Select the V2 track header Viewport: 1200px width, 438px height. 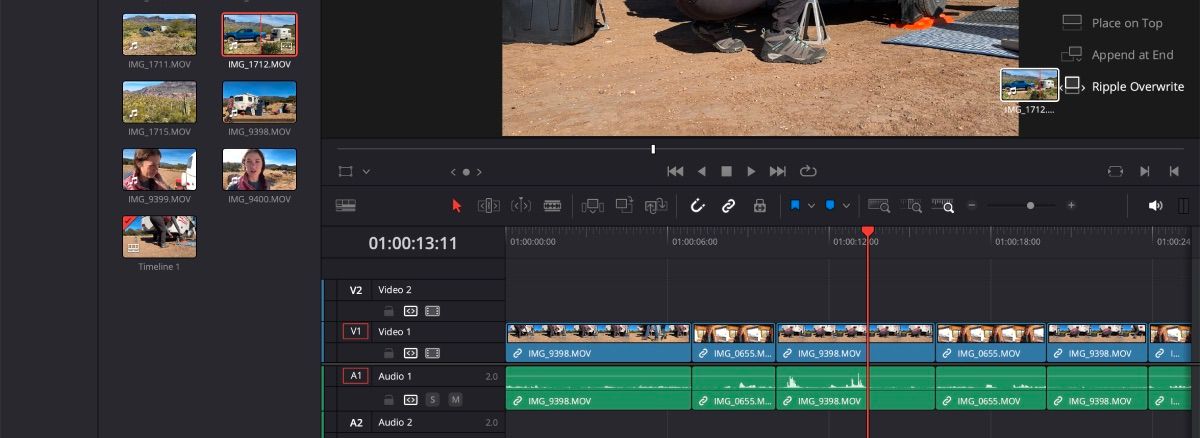point(355,290)
